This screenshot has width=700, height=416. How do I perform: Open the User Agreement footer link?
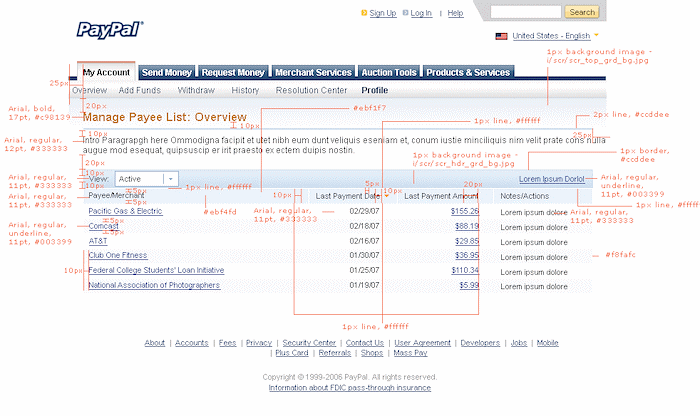422,343
